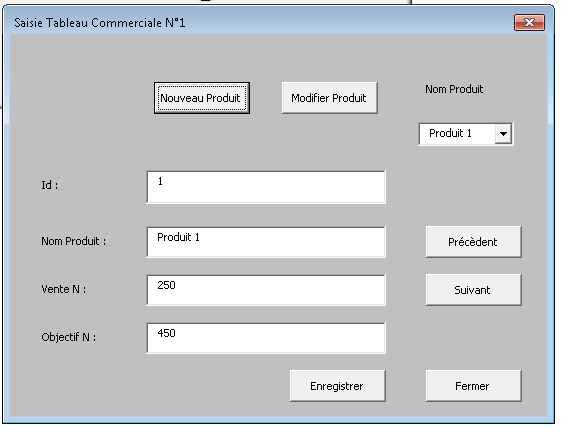Advance to the next record with Suivant

click(x=473, y=290)
